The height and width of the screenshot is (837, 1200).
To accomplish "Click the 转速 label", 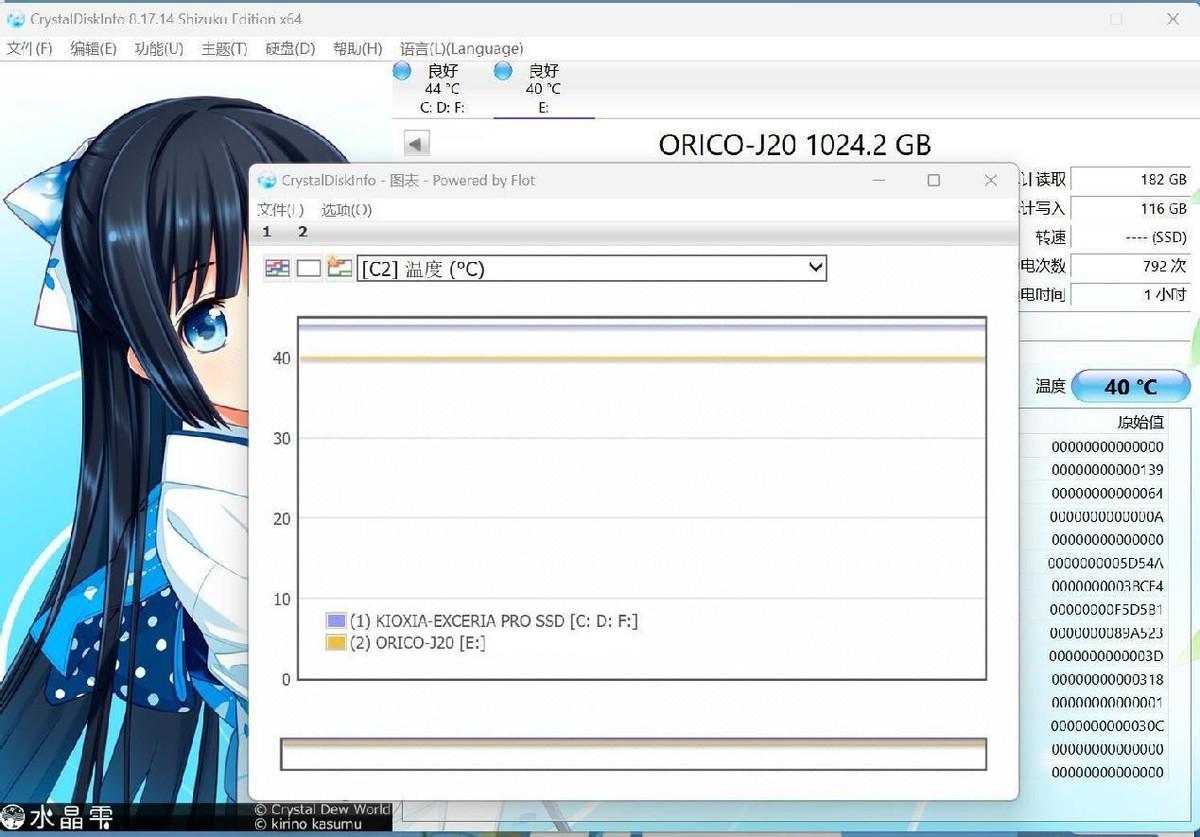I will coord(1051,237).
